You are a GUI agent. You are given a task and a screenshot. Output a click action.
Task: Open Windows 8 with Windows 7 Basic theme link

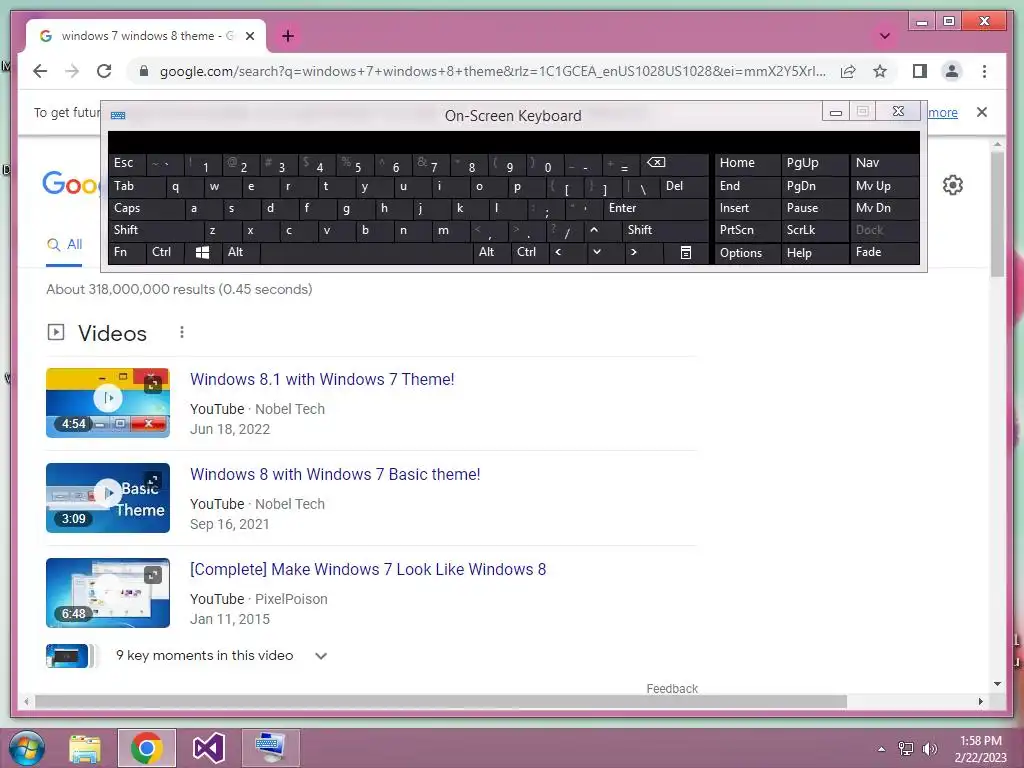pyautogui.click(x=335, y=475)
